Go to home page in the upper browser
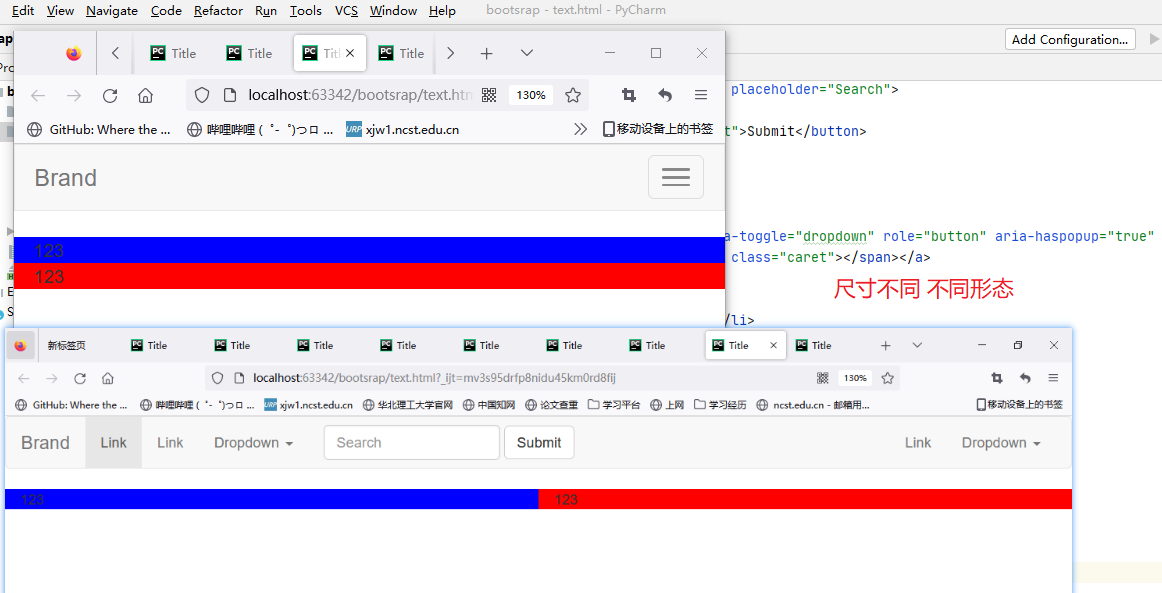 (146, 95)
